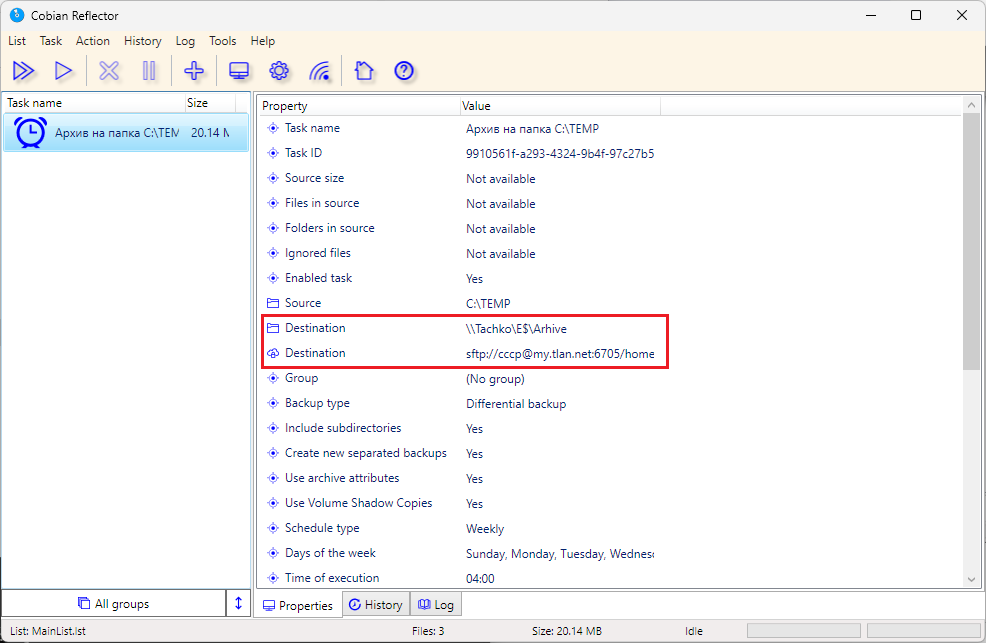Click the (No group) value

click(x=495, y=379)
